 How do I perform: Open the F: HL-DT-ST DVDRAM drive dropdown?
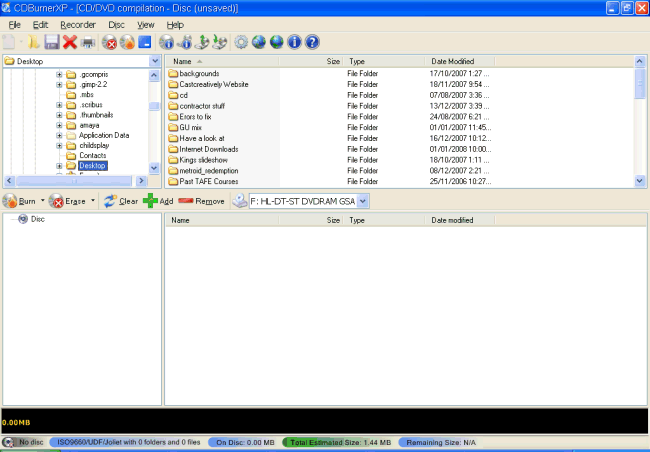pos(363,202)
